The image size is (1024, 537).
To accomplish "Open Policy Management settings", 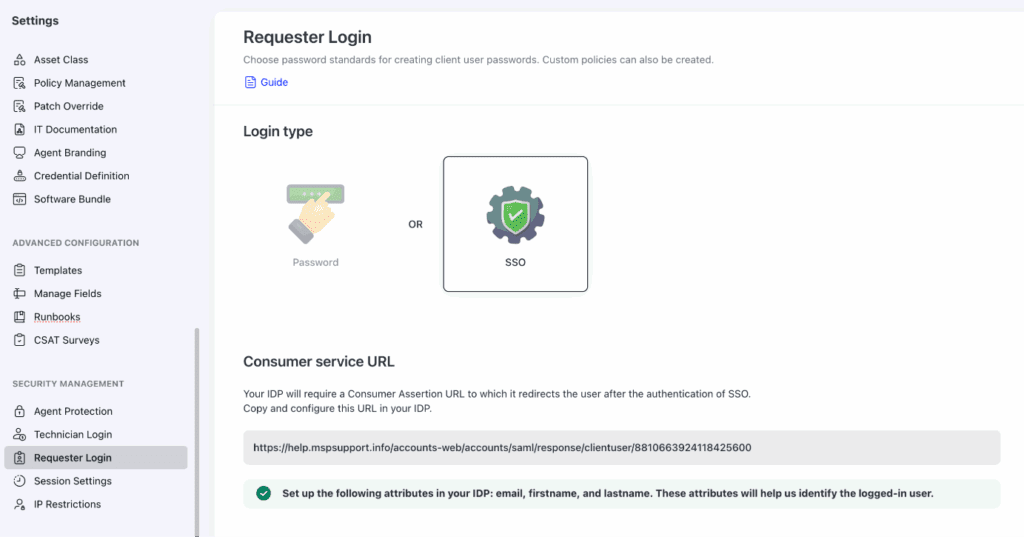I will pos(79,83).
